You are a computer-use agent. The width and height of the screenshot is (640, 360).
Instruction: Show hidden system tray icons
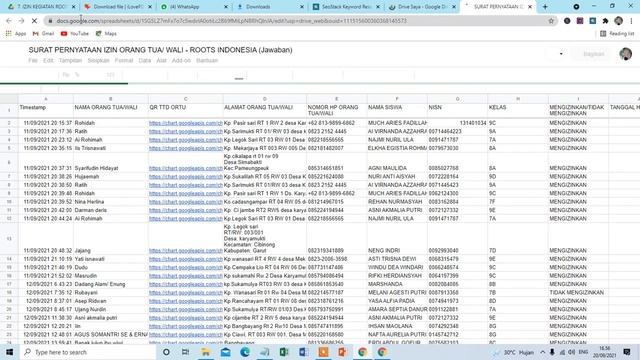click(543, 352)
